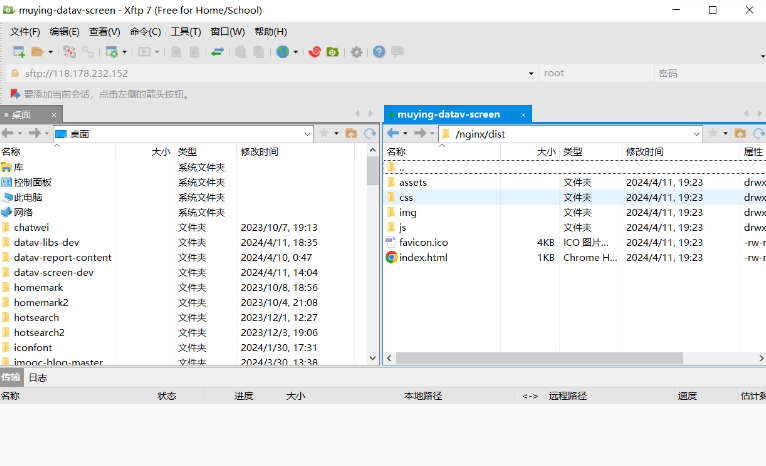Open the 帮助(H) menu
The height and width of the screenshot is (466, 766).
(x=271, y=32)
